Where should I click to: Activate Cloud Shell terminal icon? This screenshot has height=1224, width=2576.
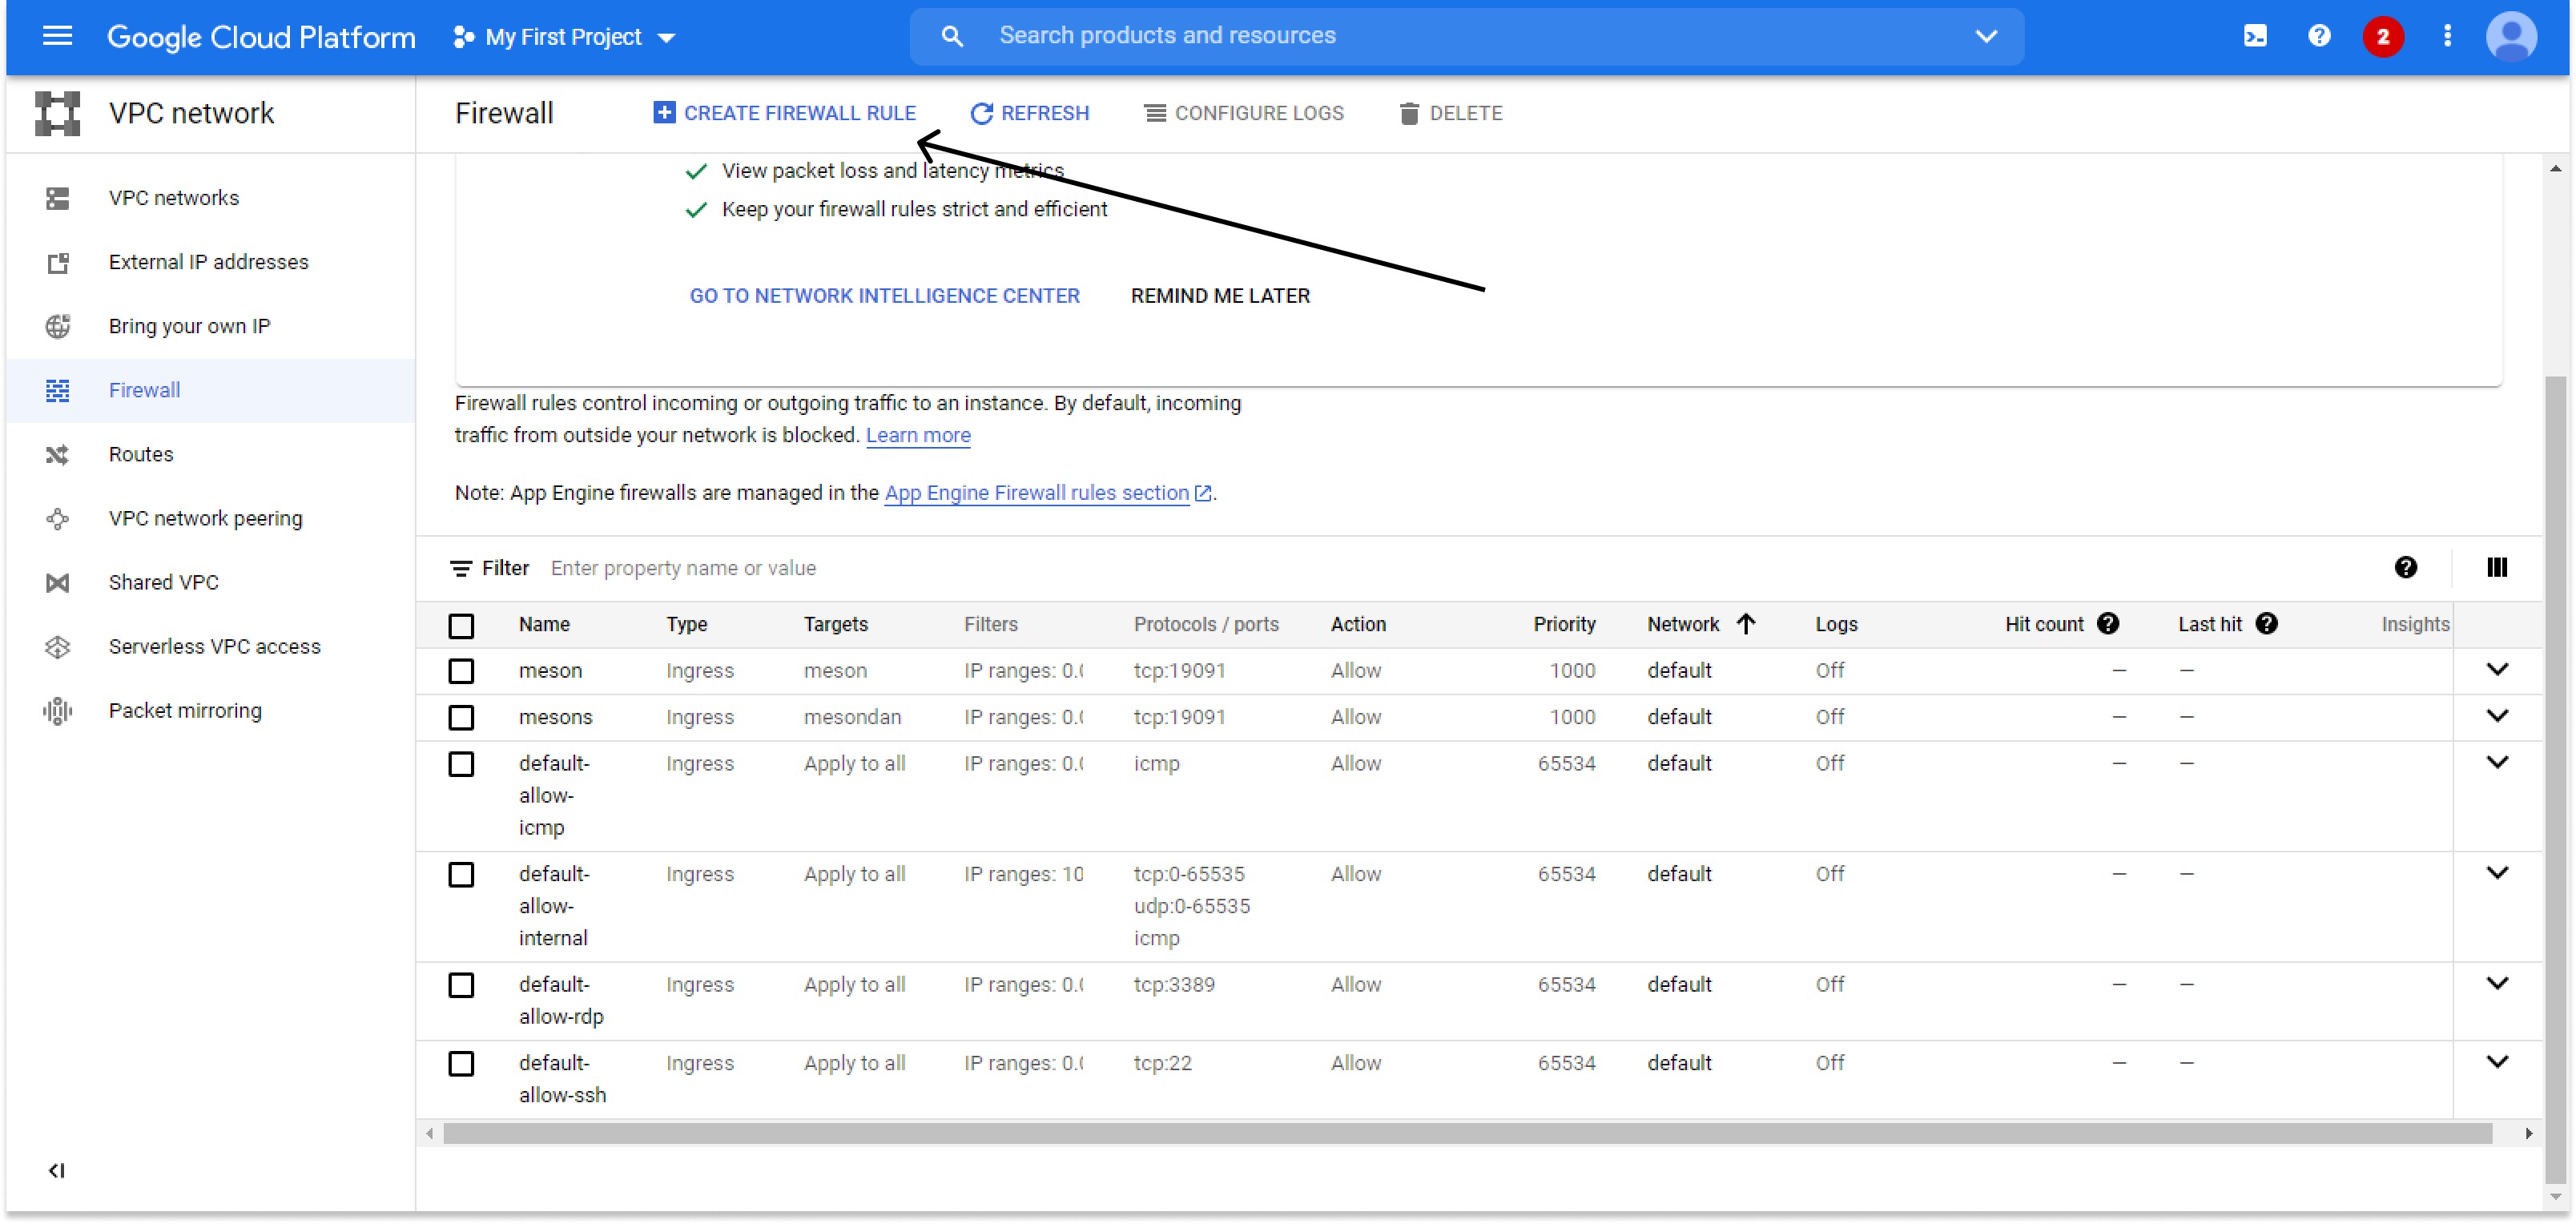click(x=2255, y=37)
